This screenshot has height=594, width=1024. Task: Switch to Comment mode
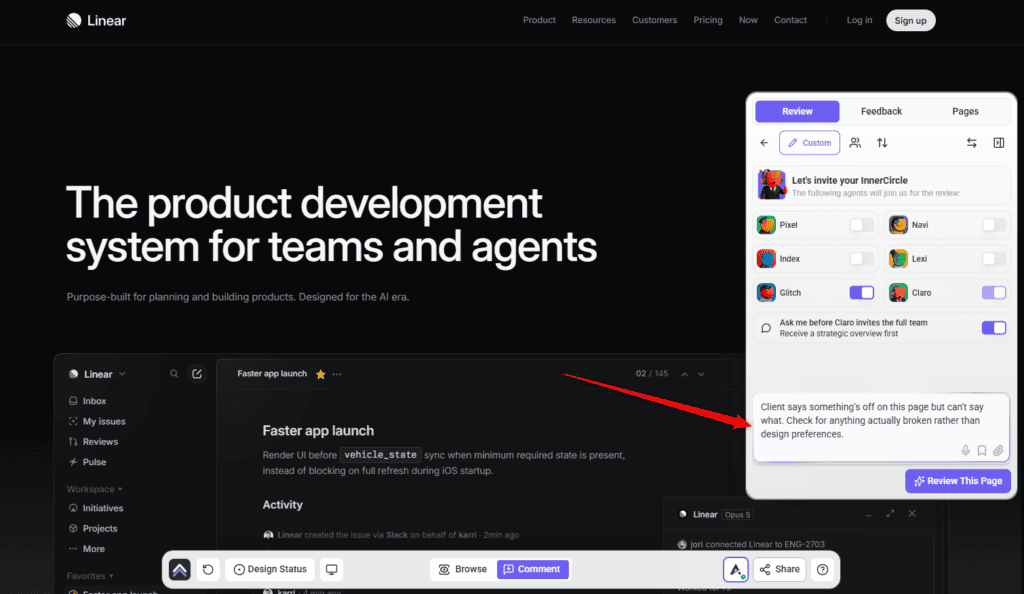coord(532,569)
